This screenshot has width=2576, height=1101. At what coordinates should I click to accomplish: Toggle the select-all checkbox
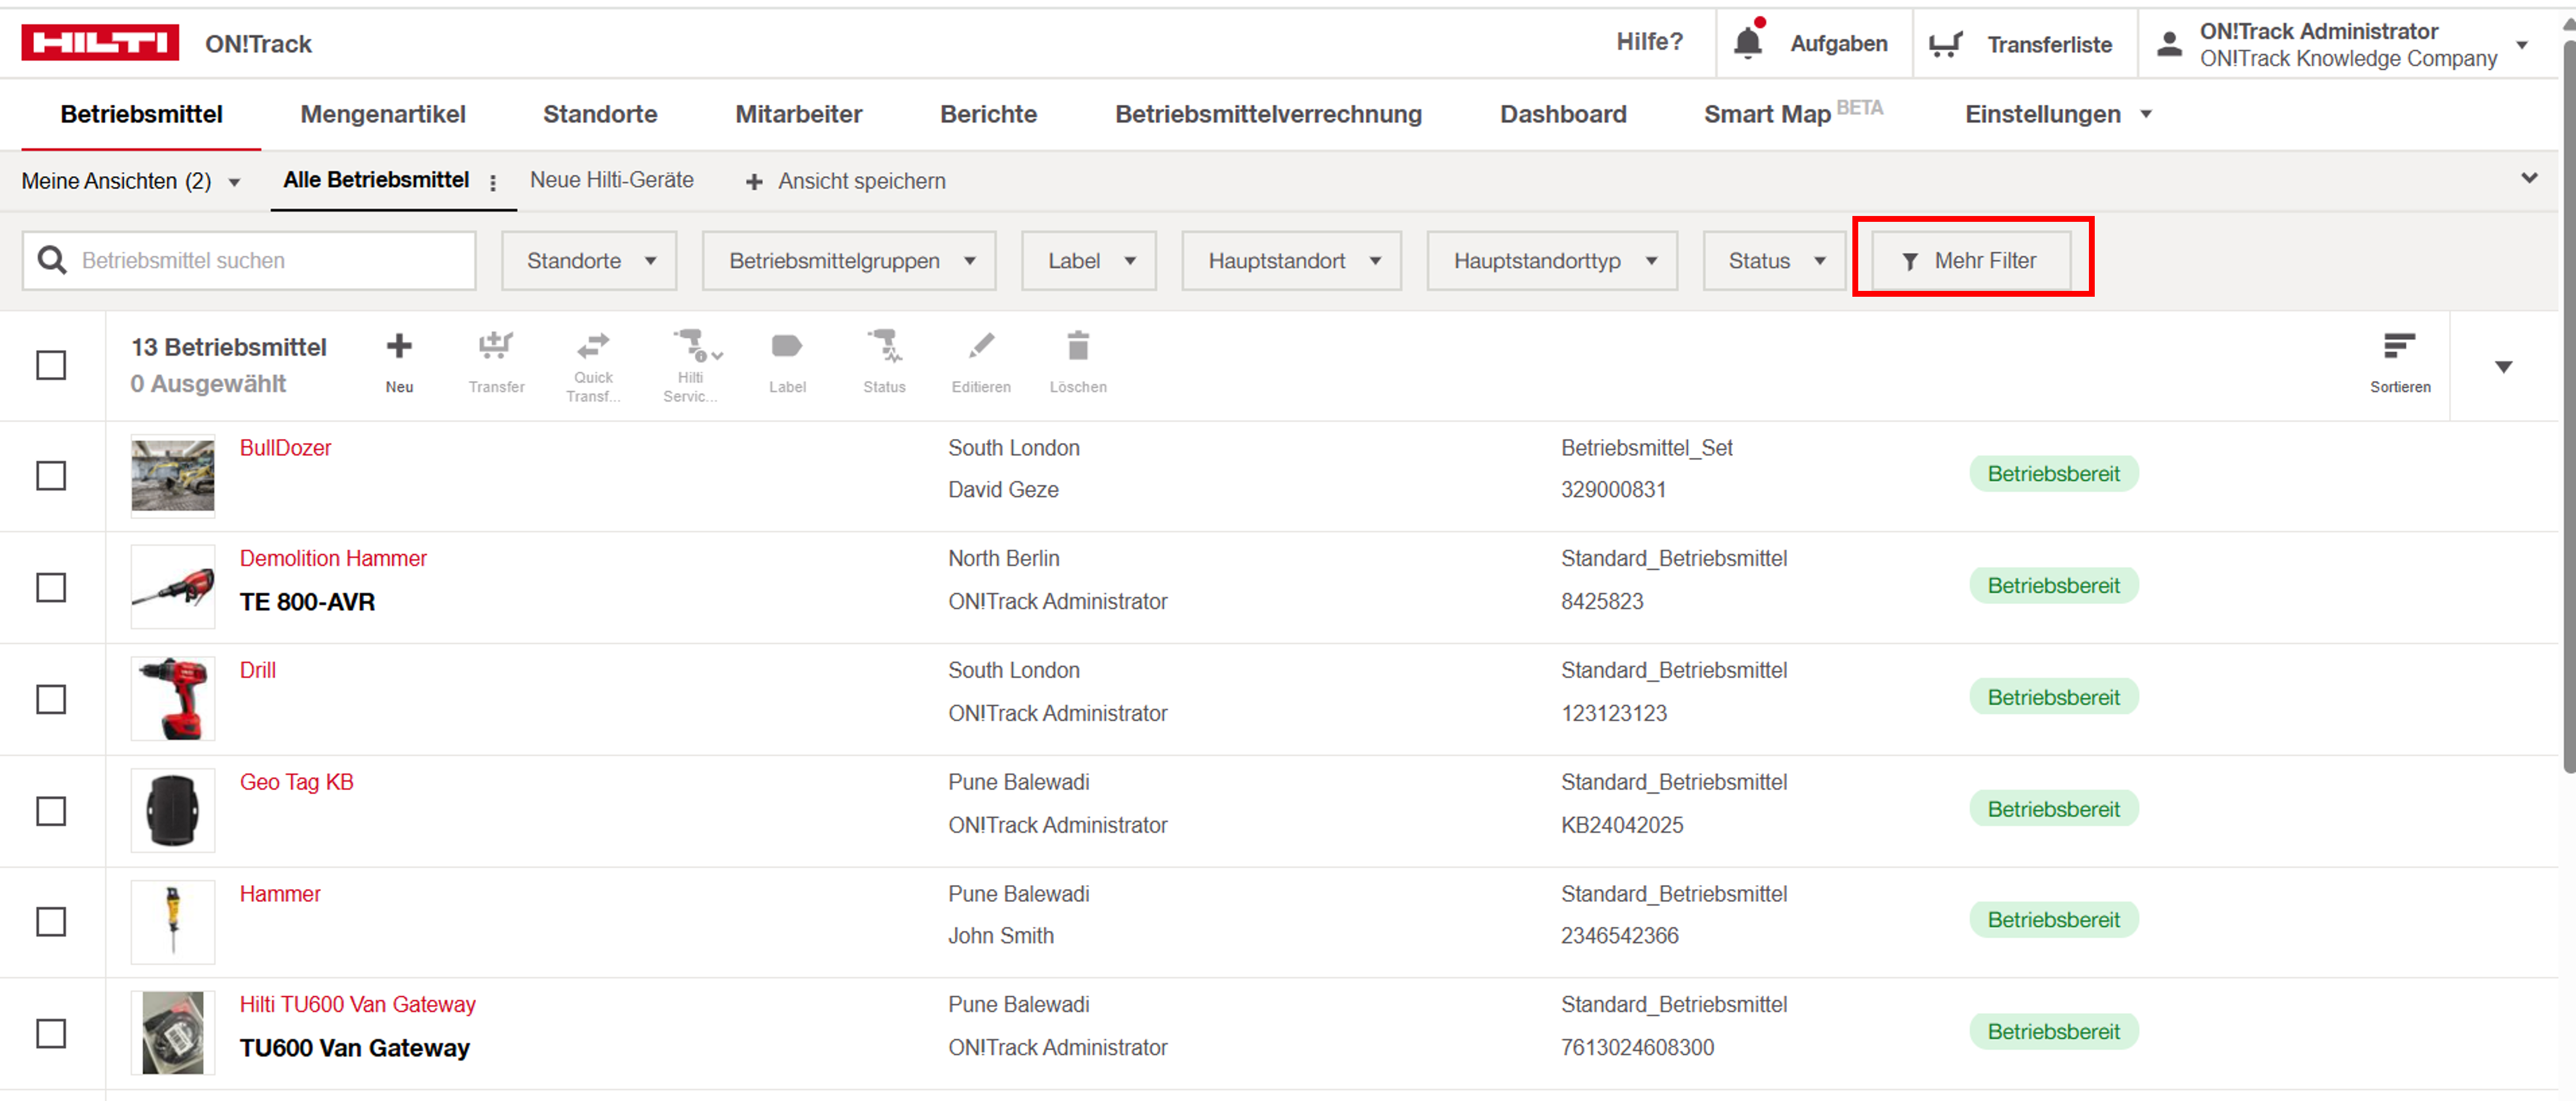point(51,365)
